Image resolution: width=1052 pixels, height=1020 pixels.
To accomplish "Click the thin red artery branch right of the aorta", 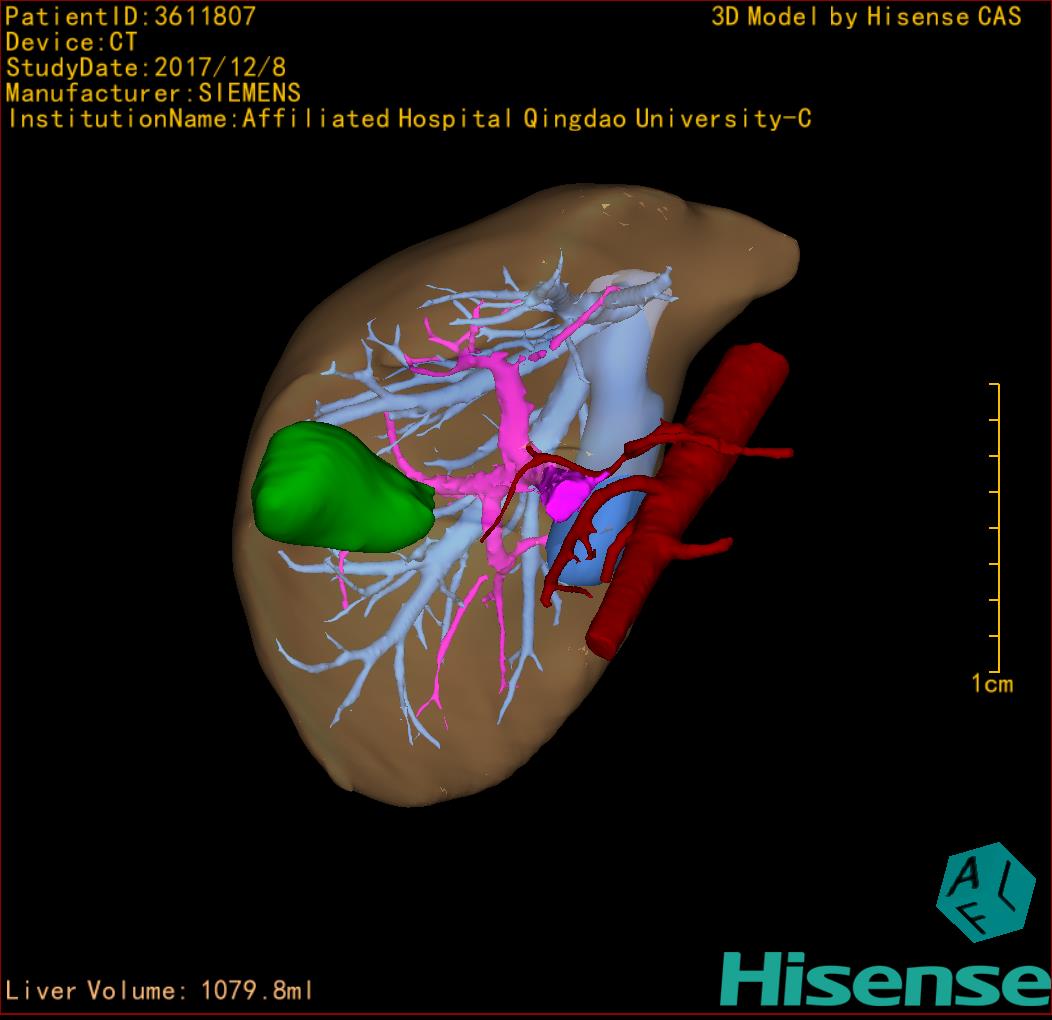I will 765,452.
